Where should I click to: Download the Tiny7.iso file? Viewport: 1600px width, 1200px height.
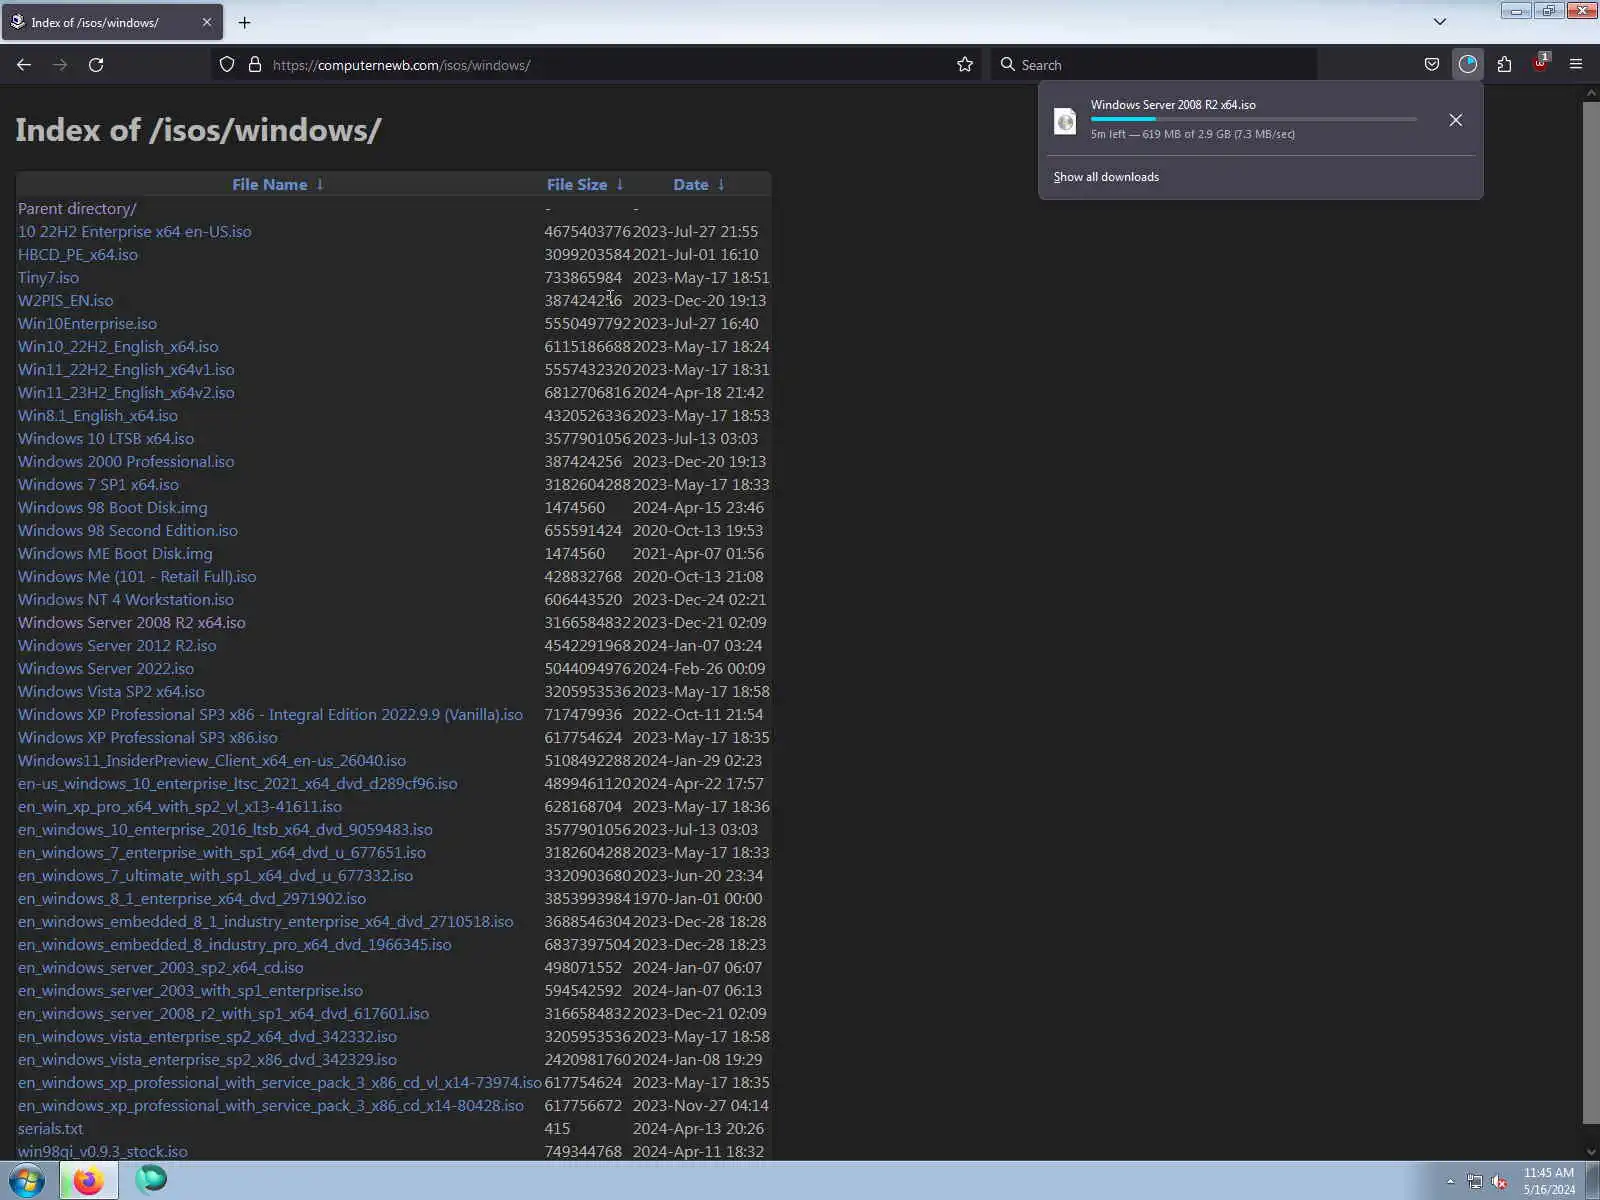coord(48,278)
